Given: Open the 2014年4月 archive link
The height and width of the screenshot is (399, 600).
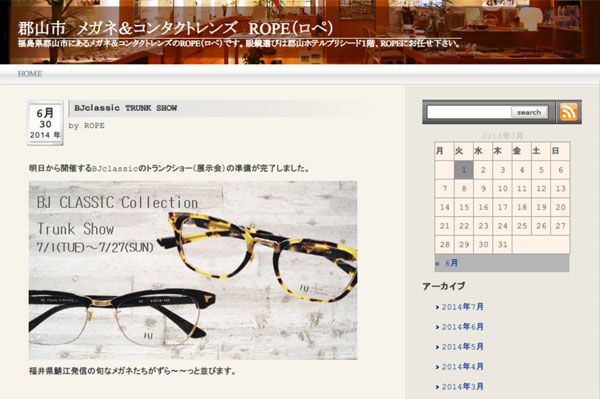Looking at the screenshot, I should click(x=463, y=366).
